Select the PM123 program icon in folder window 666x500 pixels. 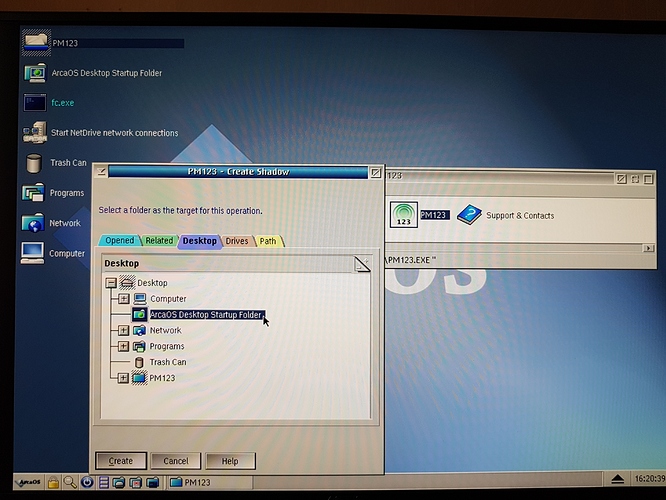(x=404, y=215)
